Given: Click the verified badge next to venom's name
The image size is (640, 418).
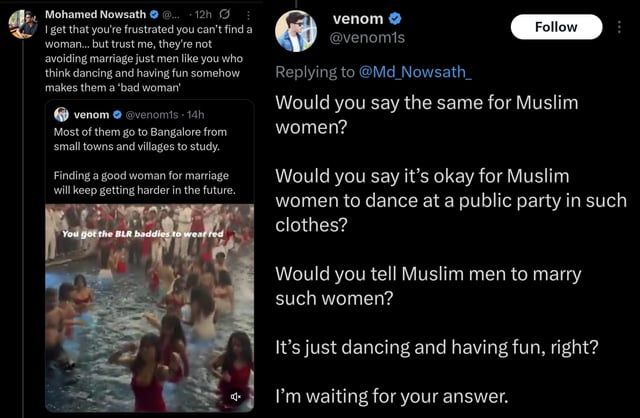Looking at the screenshot, I should [x=395, y=19].
